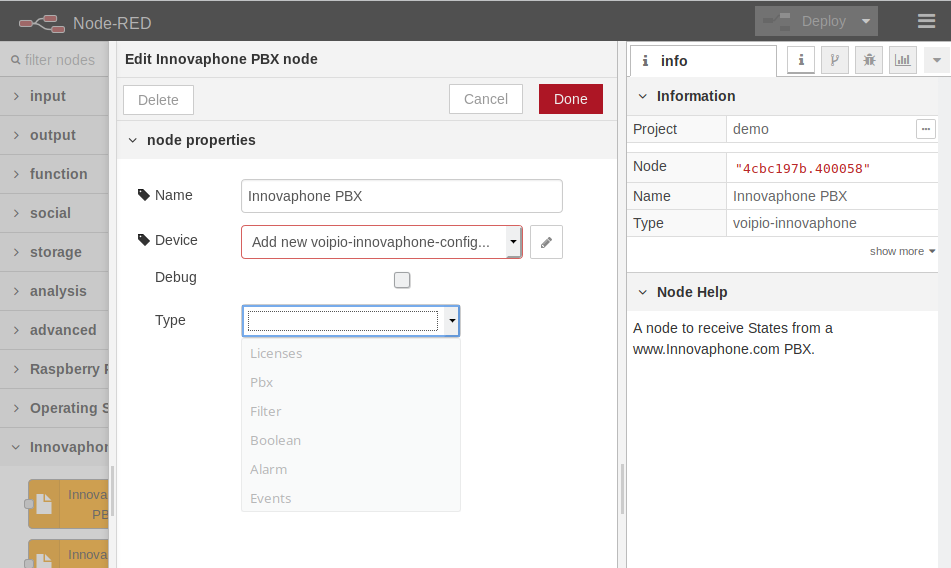The height and width of the screenshot is (568, 951).
Task: Open the info sidebar icon tab
Action: pos(800,60)
